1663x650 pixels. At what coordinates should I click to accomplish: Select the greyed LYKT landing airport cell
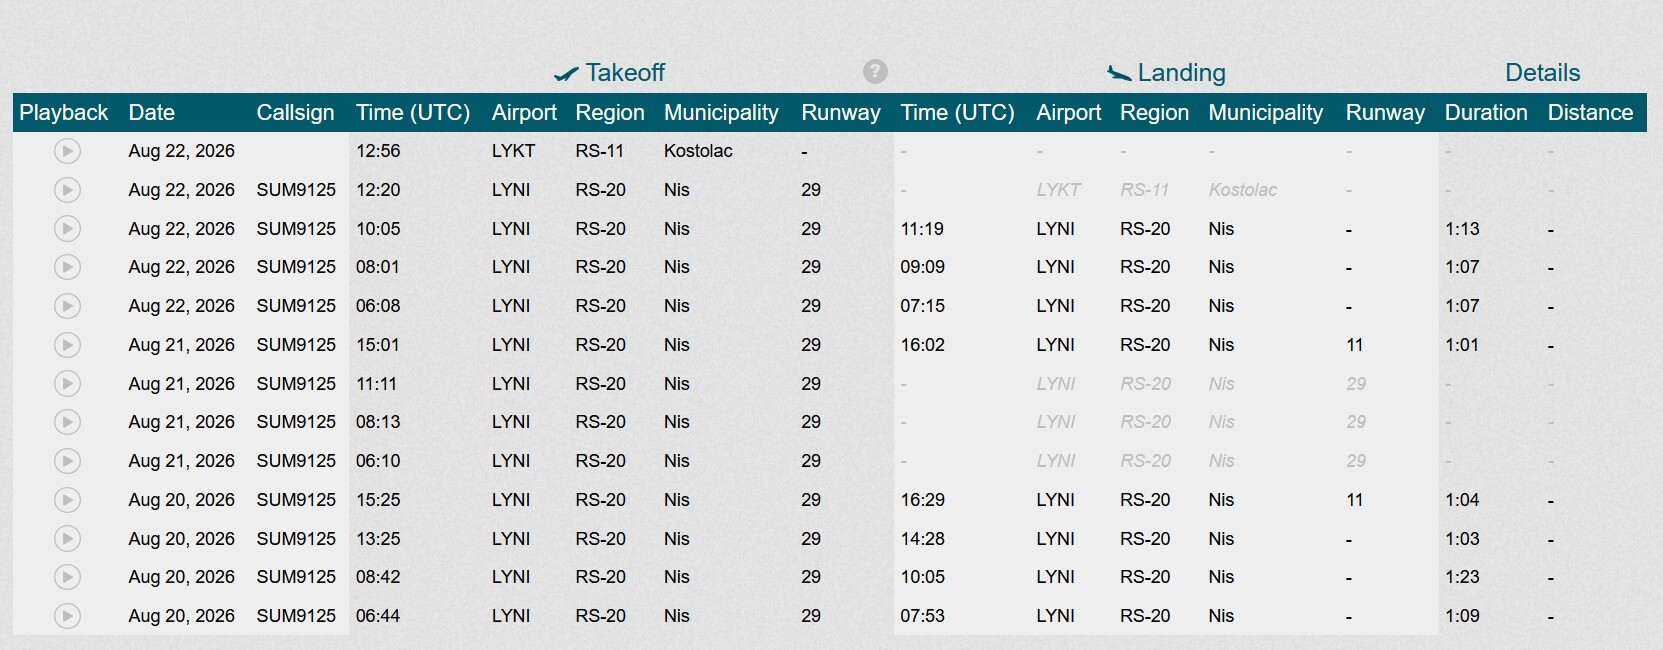[1058, 190]
